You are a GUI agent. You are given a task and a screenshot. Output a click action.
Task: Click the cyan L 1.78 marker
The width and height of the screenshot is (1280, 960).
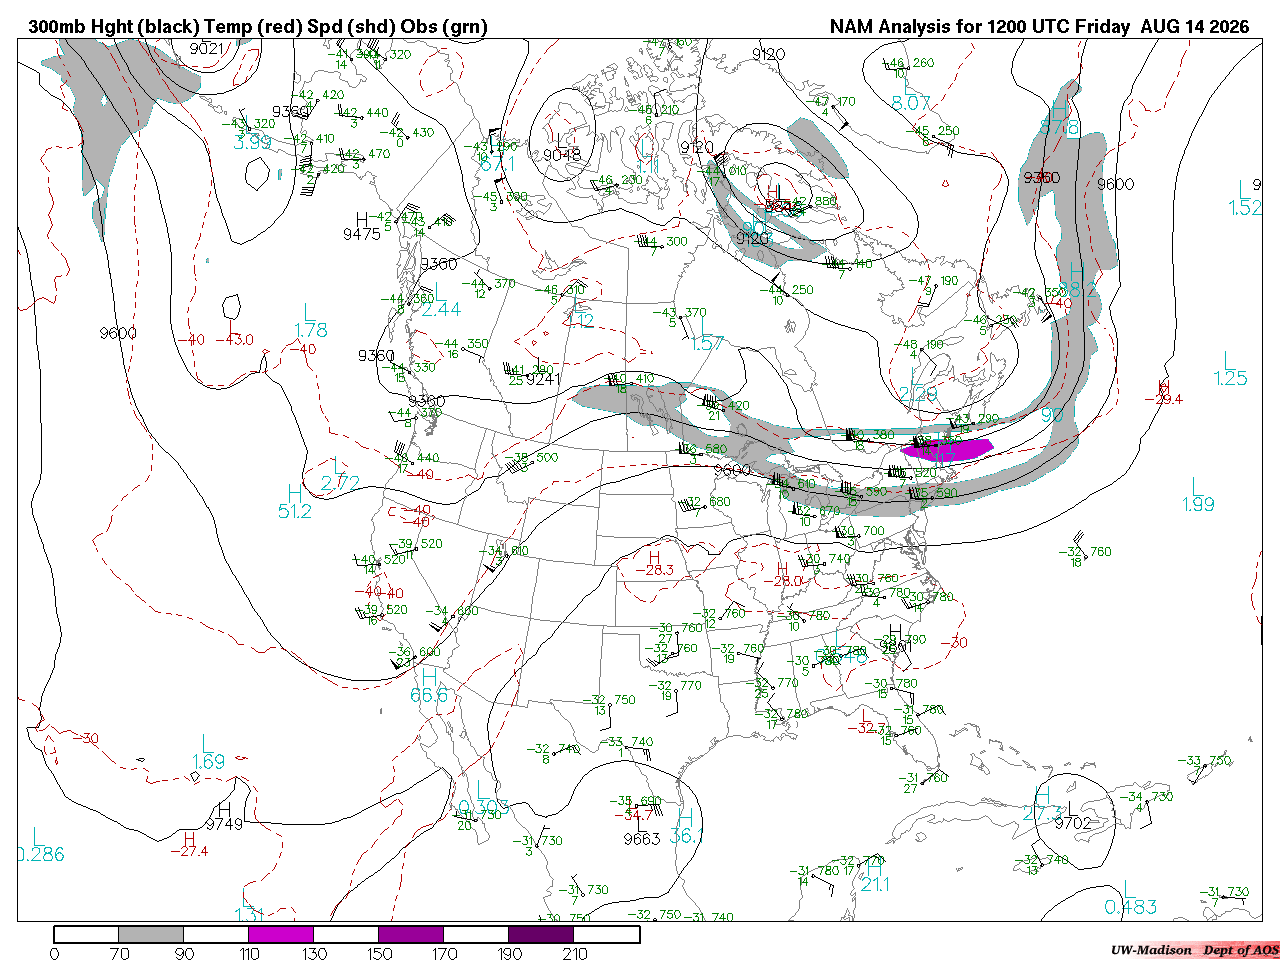[311, 321]
